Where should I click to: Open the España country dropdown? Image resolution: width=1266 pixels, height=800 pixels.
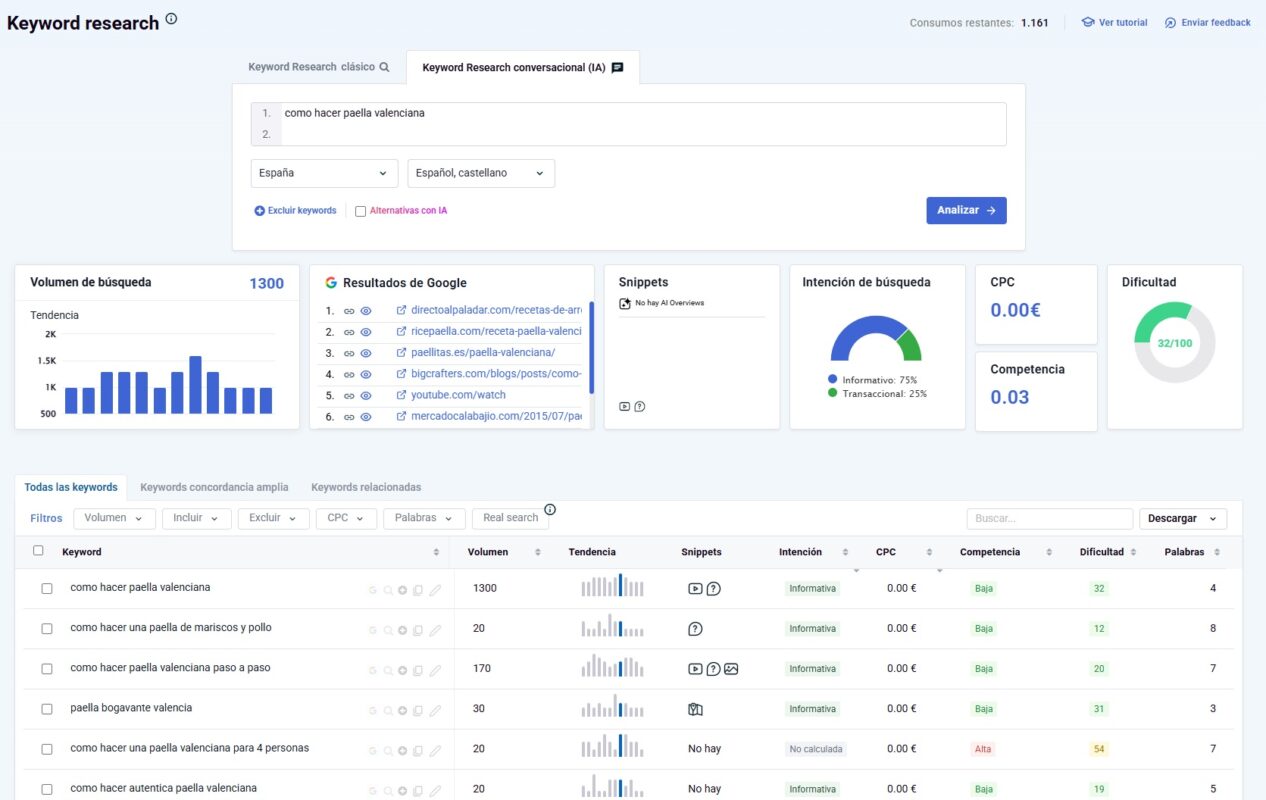[x=324, y=173]
